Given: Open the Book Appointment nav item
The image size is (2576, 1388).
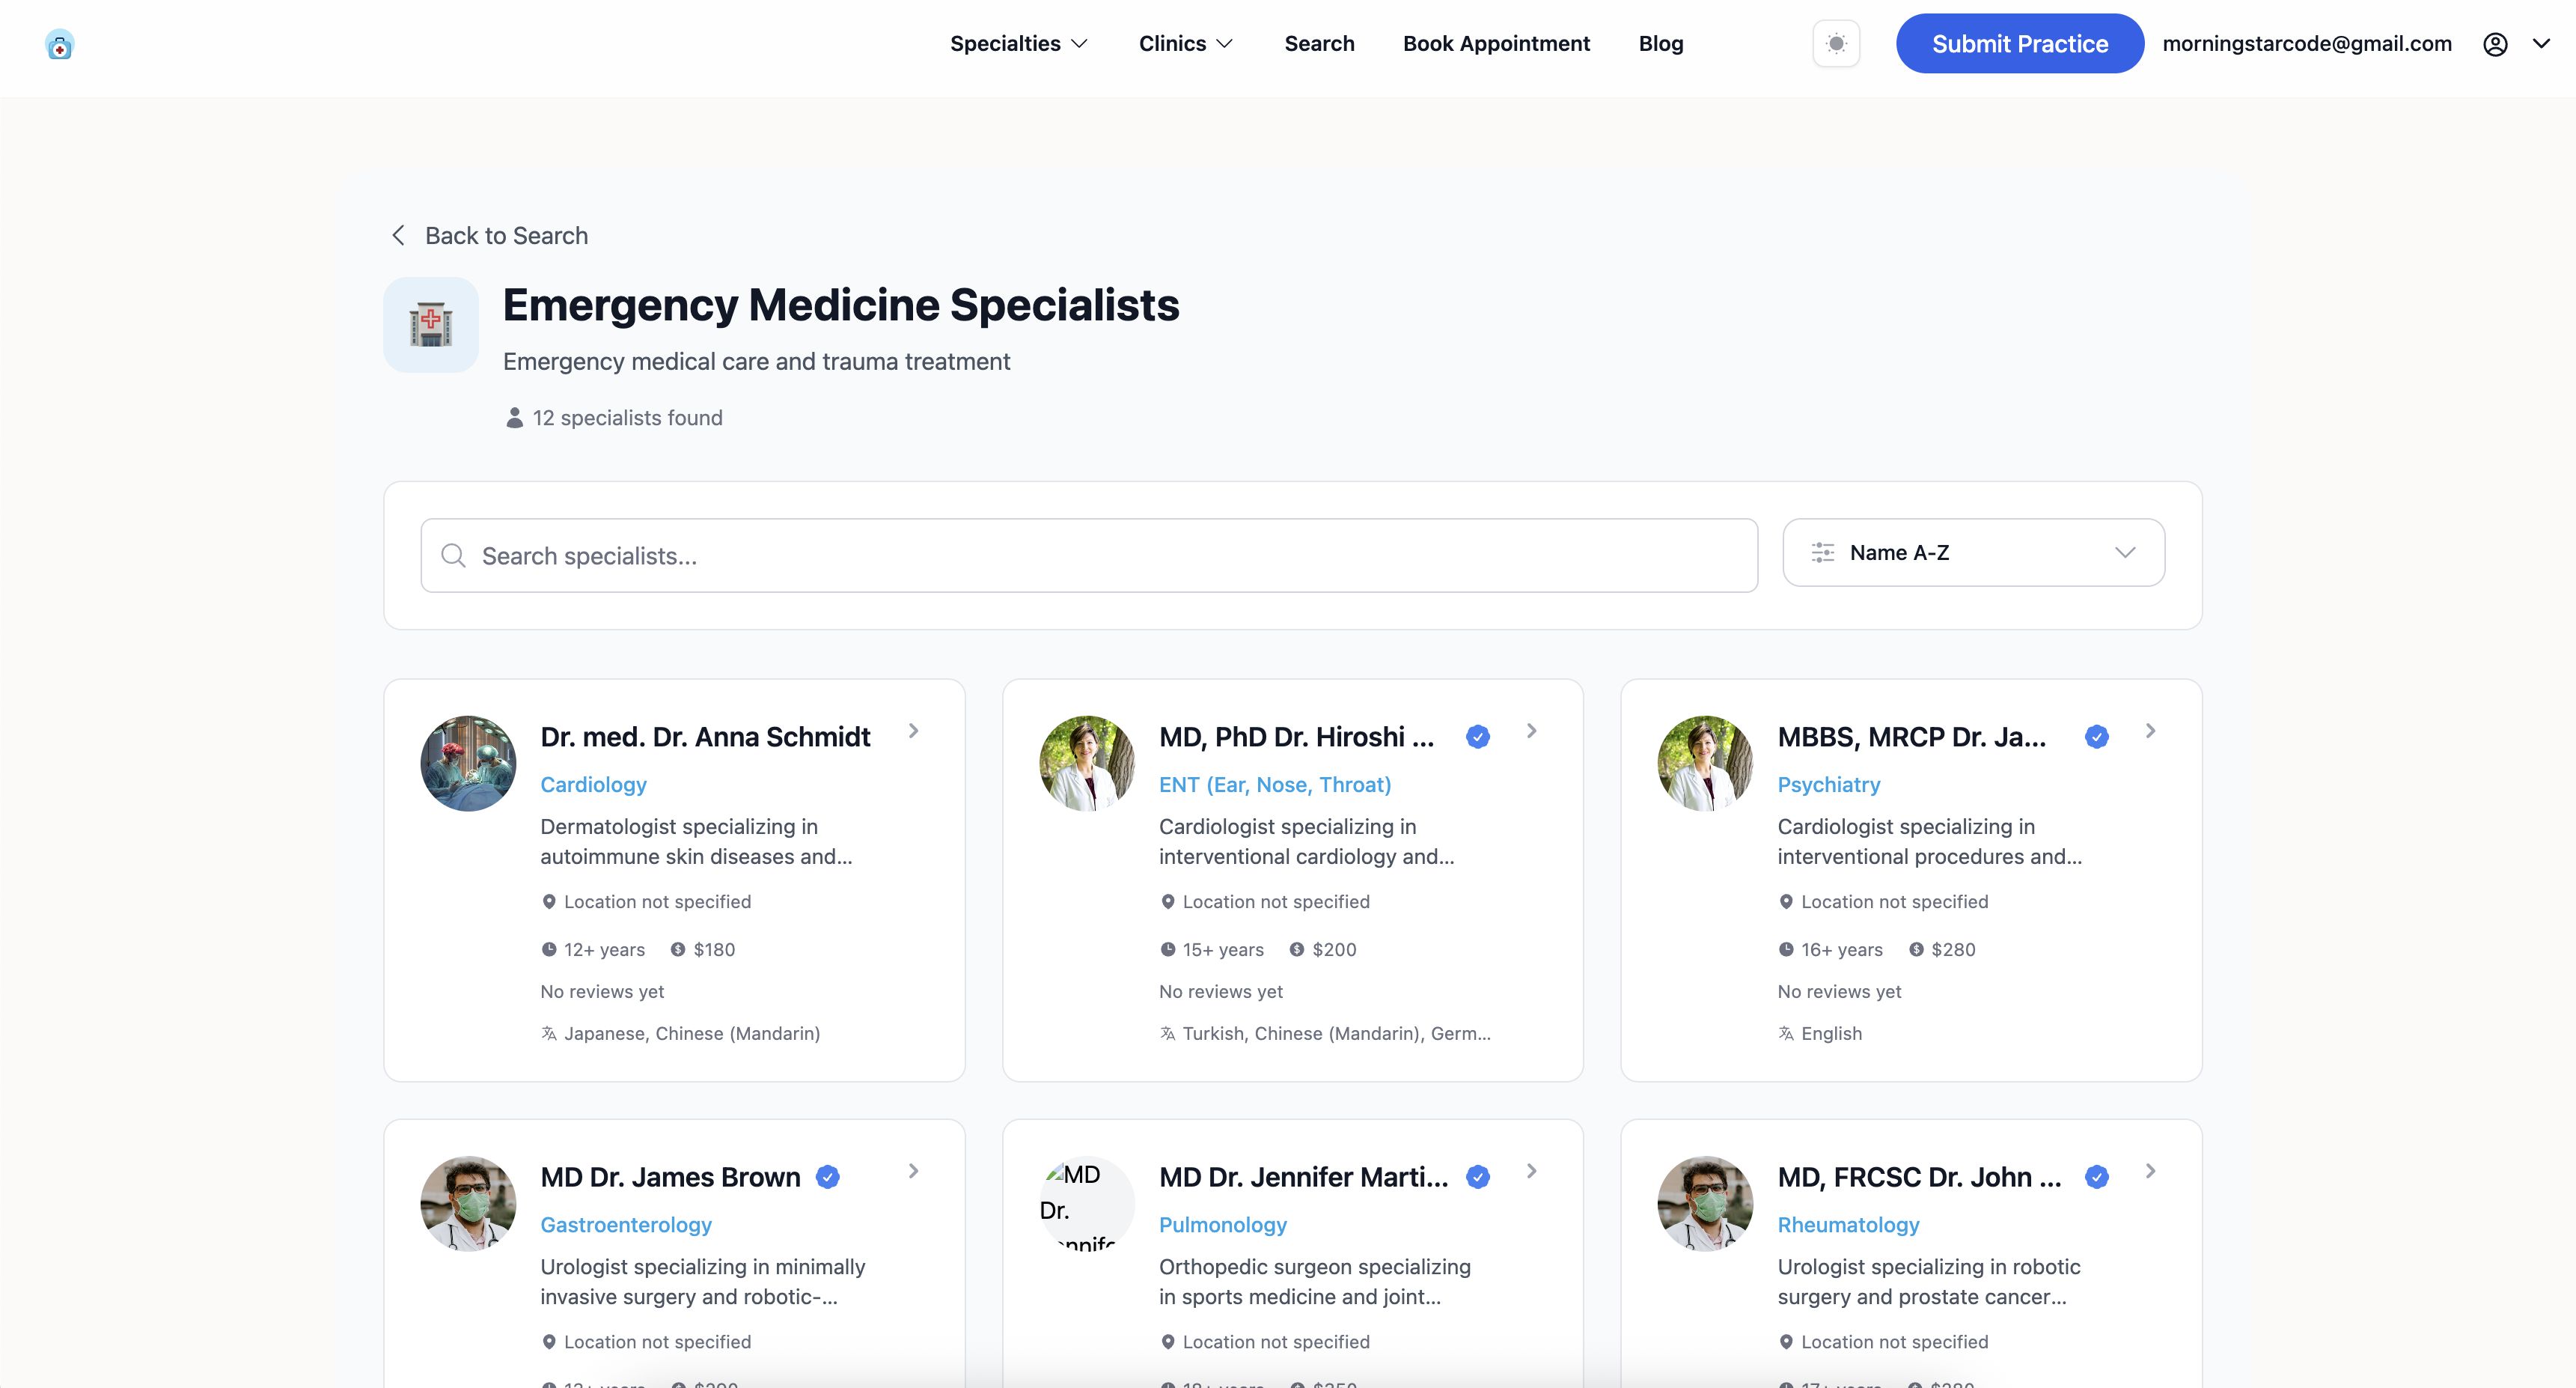Looking at the screenshot, I should coord(1496,44).
